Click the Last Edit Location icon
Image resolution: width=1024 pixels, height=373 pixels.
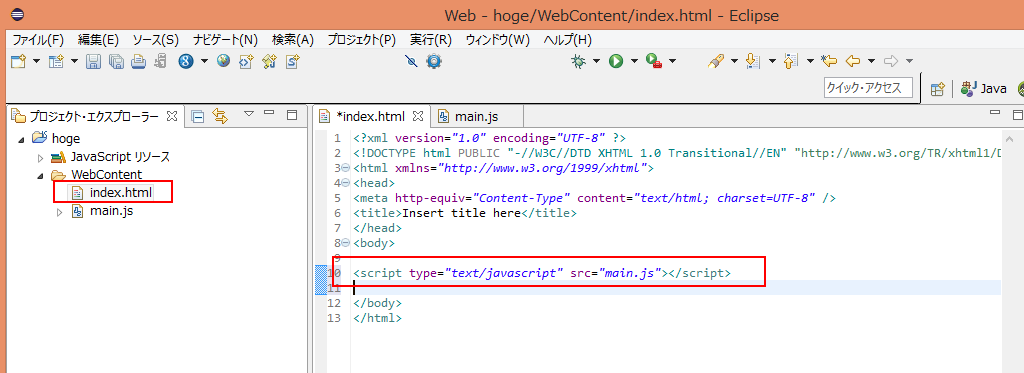pos(829,61)
